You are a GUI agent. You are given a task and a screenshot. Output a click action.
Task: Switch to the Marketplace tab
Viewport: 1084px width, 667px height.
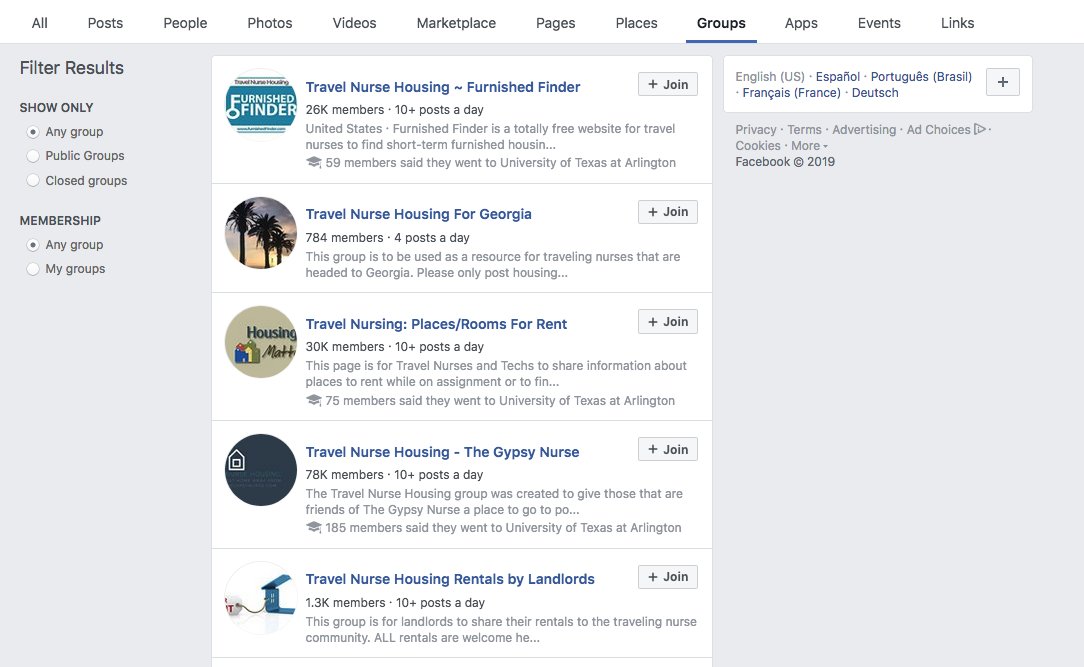pos(456,23)
